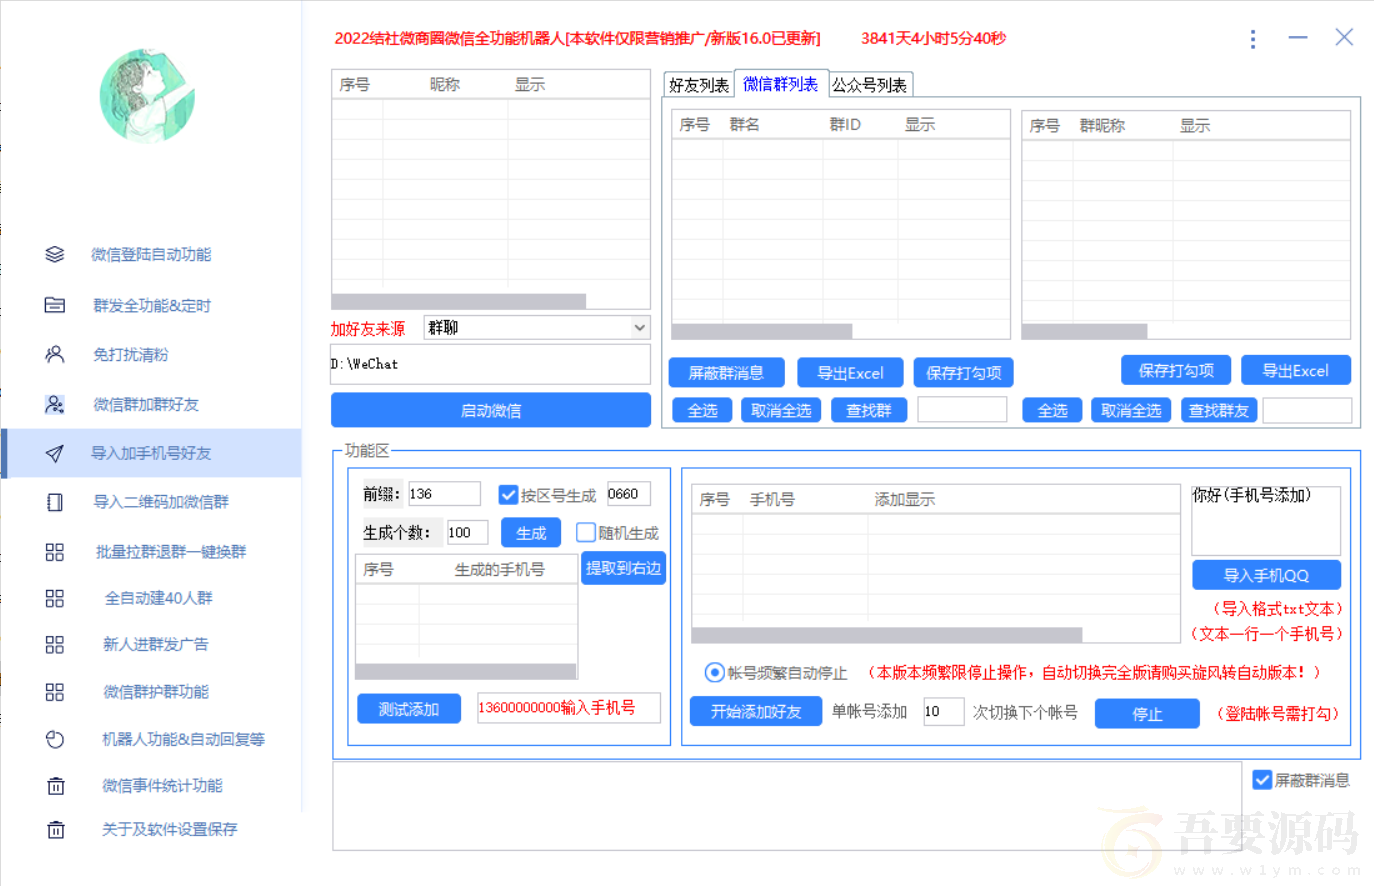Click 取消全选 under group list
Screen dimensions: 1374x886
tap(781, 411)
